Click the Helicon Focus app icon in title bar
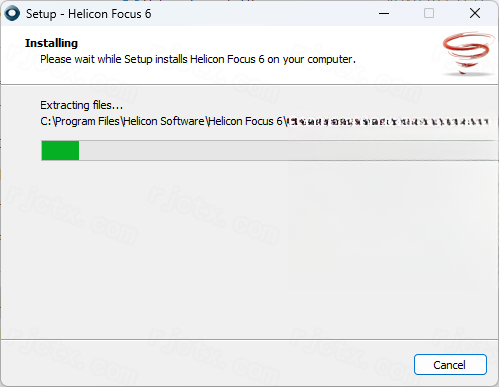This screenshot has height=387, width=499. point(12,14)
